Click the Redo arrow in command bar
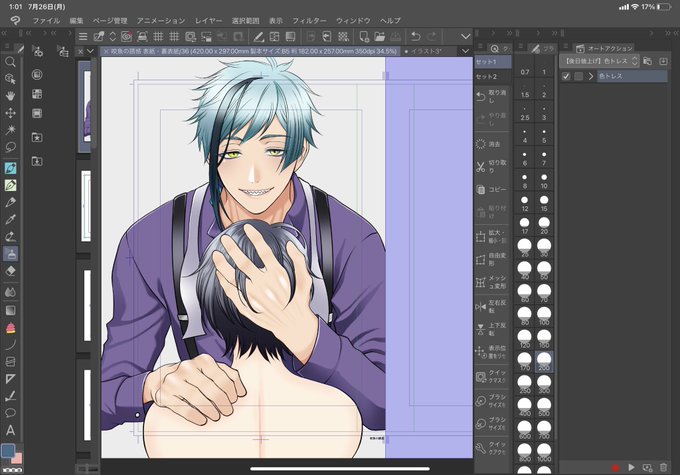Viewport: 680px width, 475px height. click(x=432, y=36)
